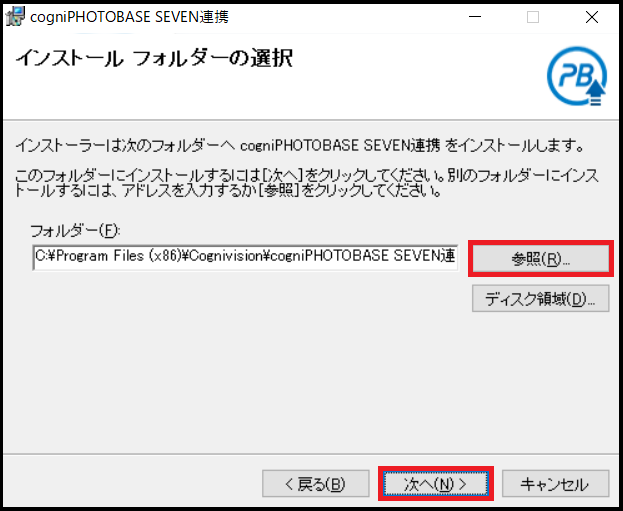The width and height of the screenshot is (623, 511).
Task: Minimize the installer window
Action: coord(475,17)
